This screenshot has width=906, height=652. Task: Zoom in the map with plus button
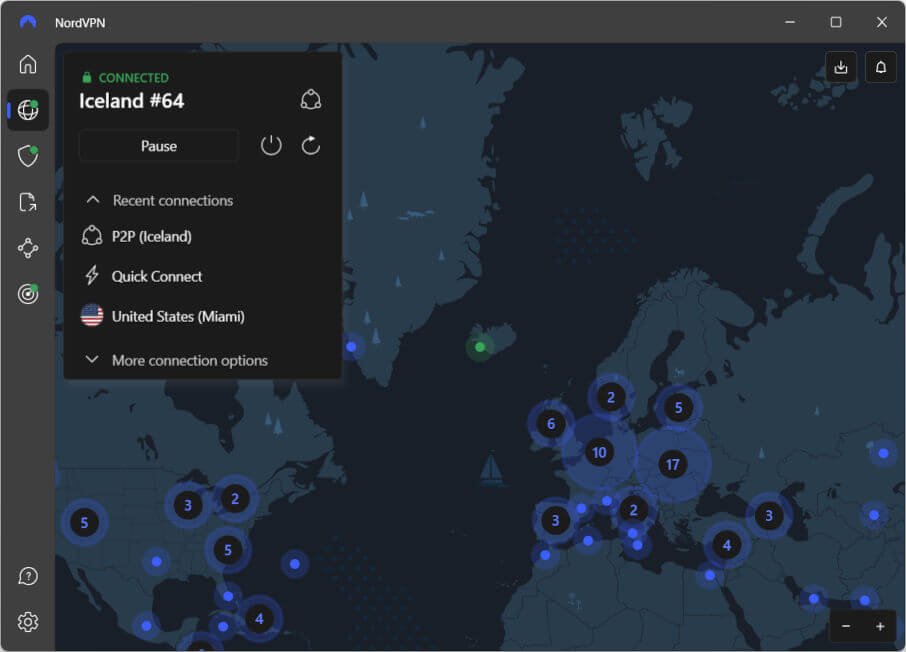(x=879, y=626)
